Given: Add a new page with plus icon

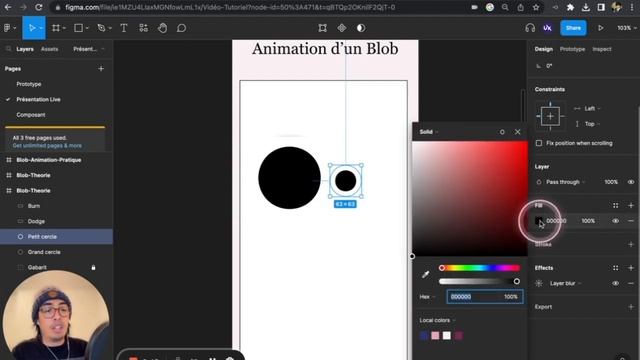Looking at the screenshot, I should [x=101, y=69].
